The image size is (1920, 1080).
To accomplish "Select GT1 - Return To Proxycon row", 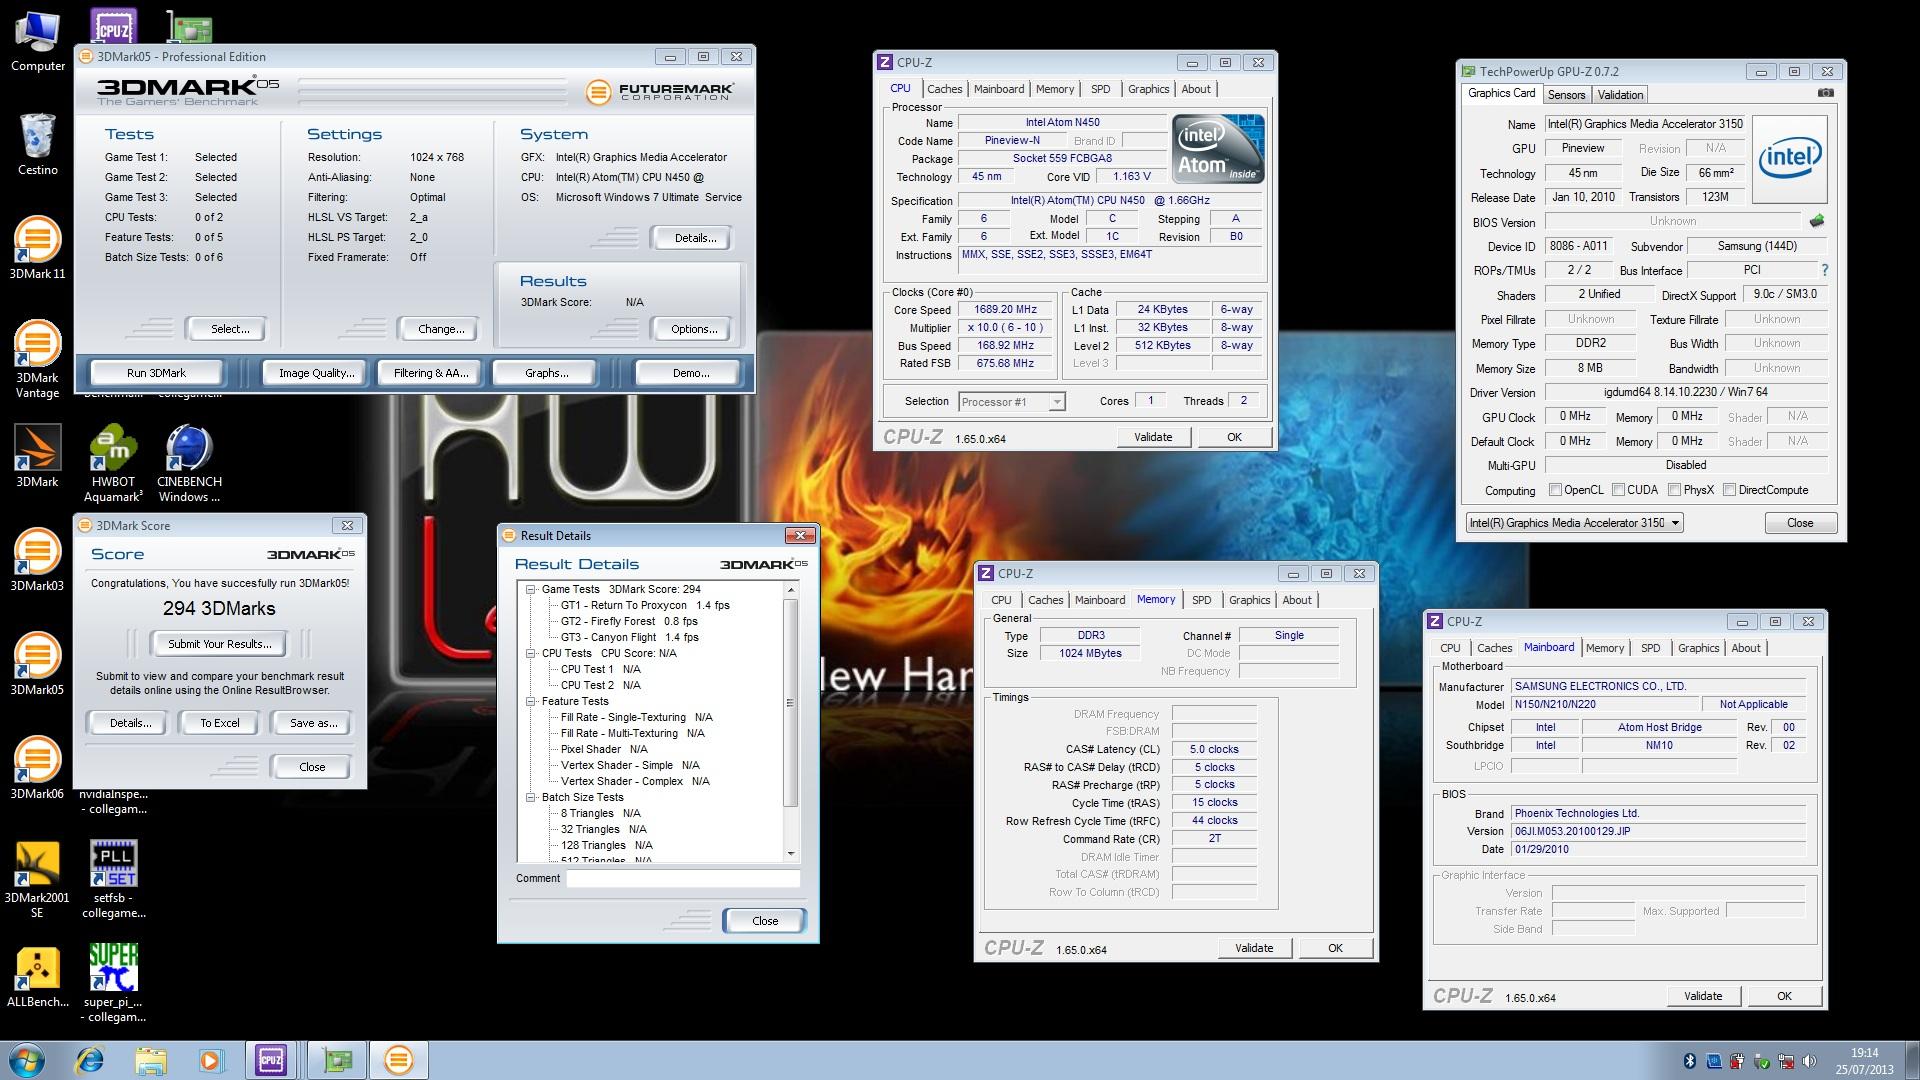I will tap(645, 605).
